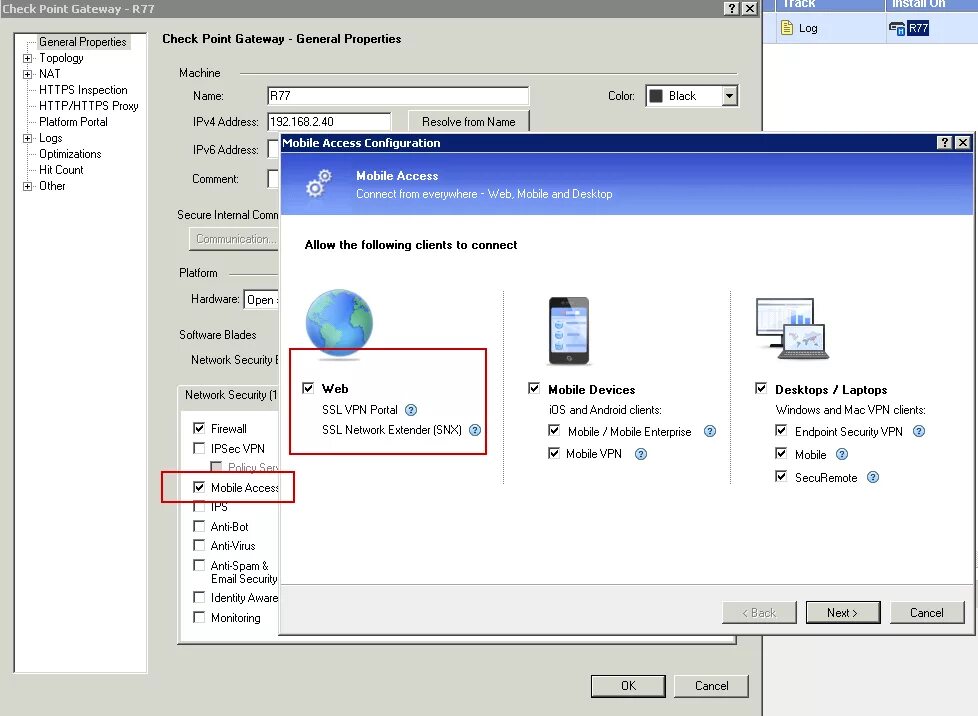Open help for SSL VPN Portal

(411, 410)
